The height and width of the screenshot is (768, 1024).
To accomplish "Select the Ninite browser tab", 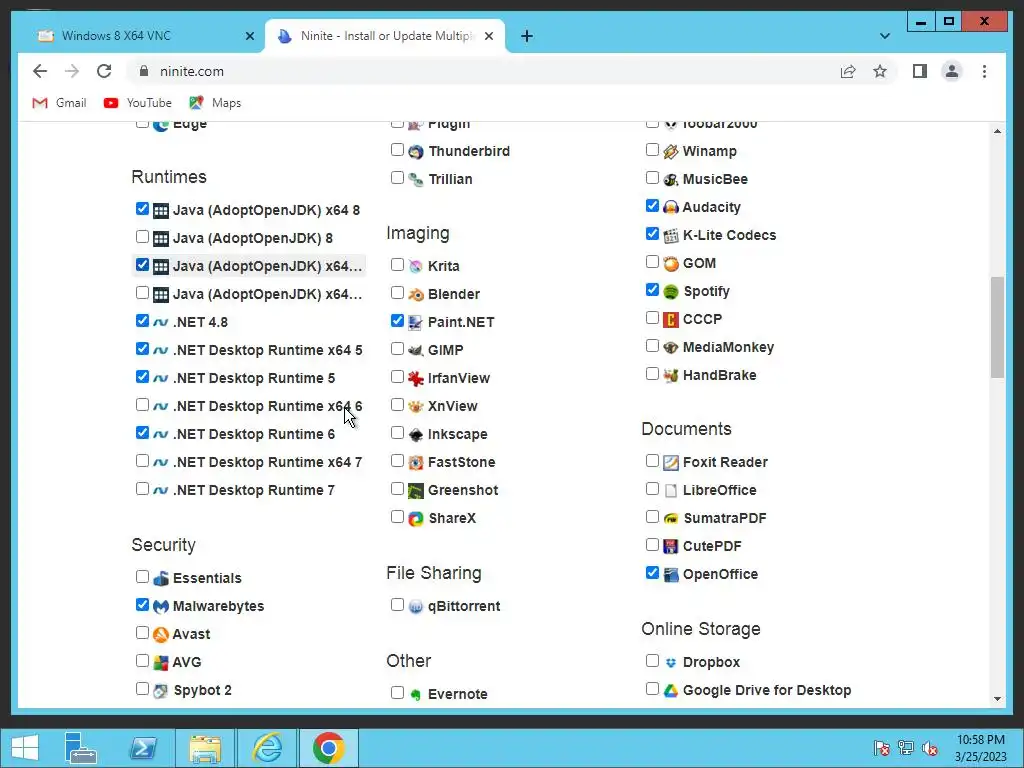I will tap(385, 36).
